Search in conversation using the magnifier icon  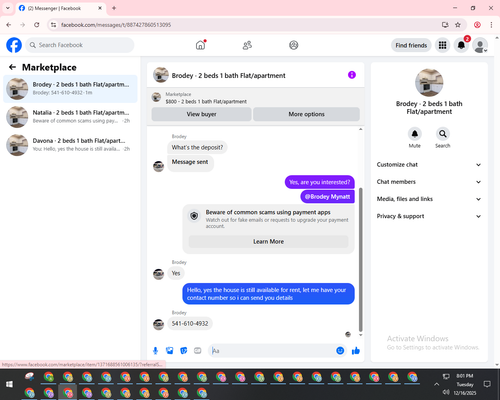443,134
